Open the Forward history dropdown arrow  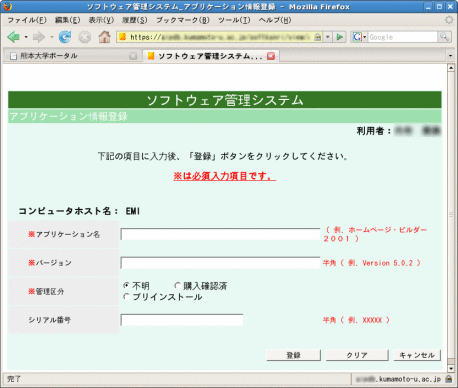click(52, 37)
